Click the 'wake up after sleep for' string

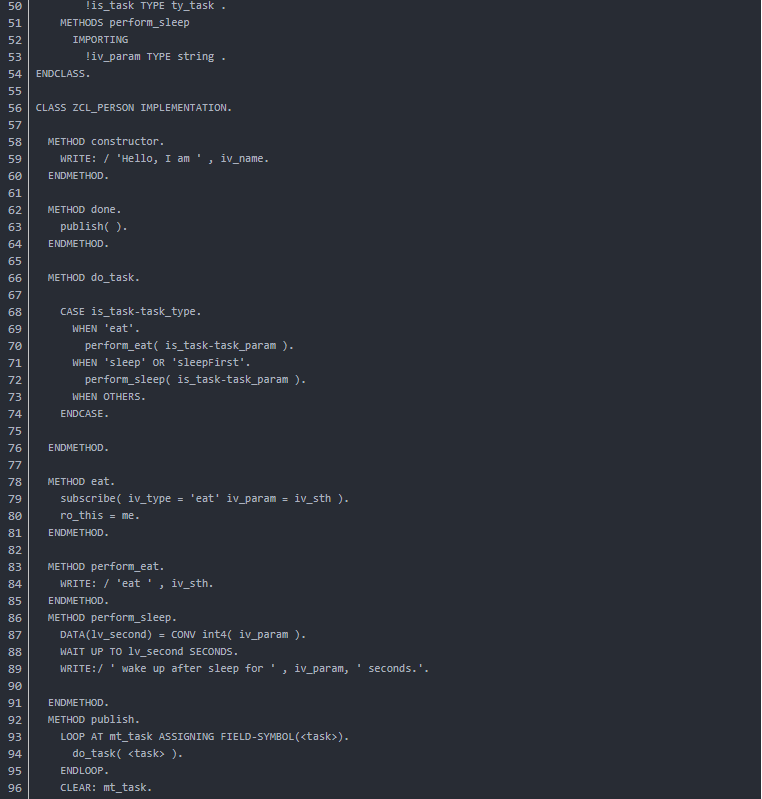(x=193, y=669)
